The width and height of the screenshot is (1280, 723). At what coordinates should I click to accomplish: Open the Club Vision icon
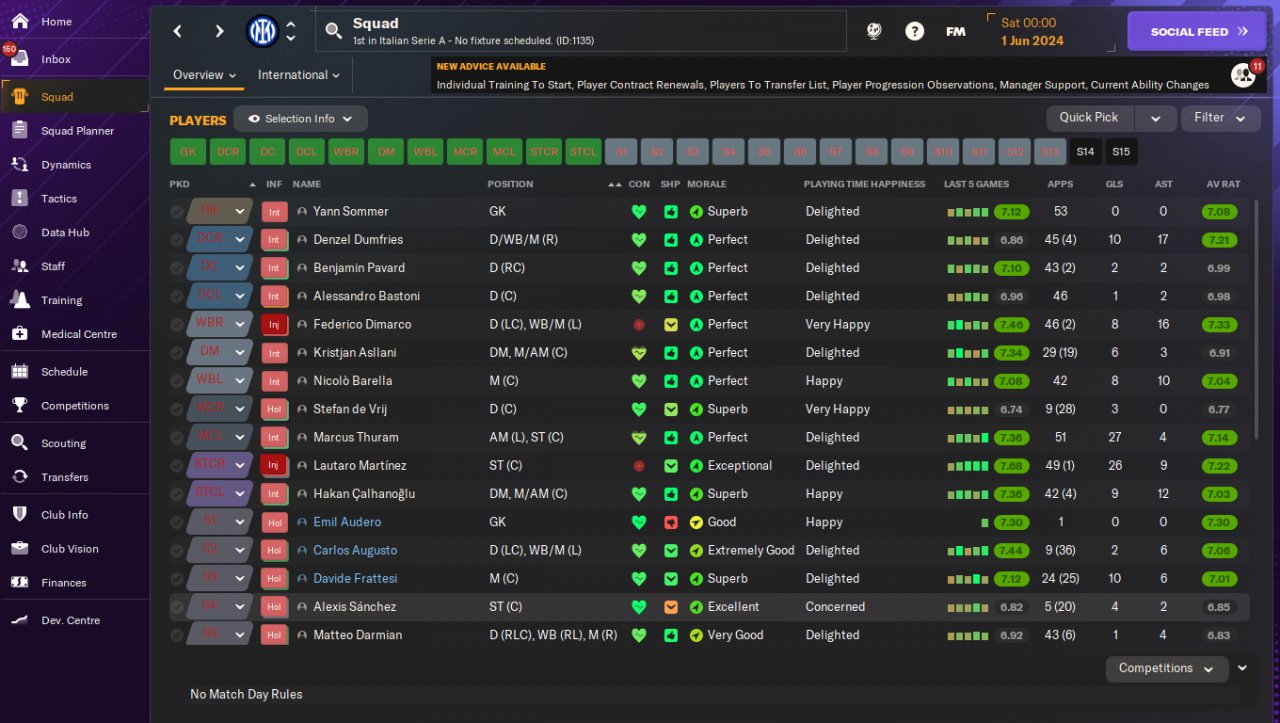point(20,549)
